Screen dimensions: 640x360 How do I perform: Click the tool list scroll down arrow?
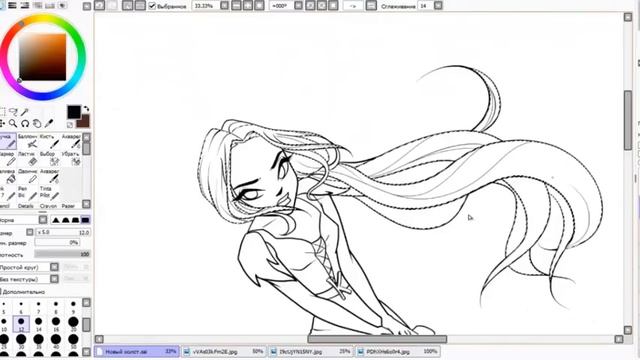pos(86,204)
